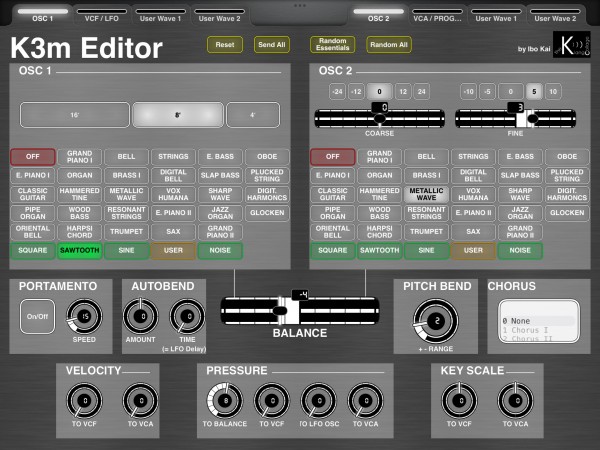
Task: Click Key Scale TO VCF knob
Action: tap(459, 401)
